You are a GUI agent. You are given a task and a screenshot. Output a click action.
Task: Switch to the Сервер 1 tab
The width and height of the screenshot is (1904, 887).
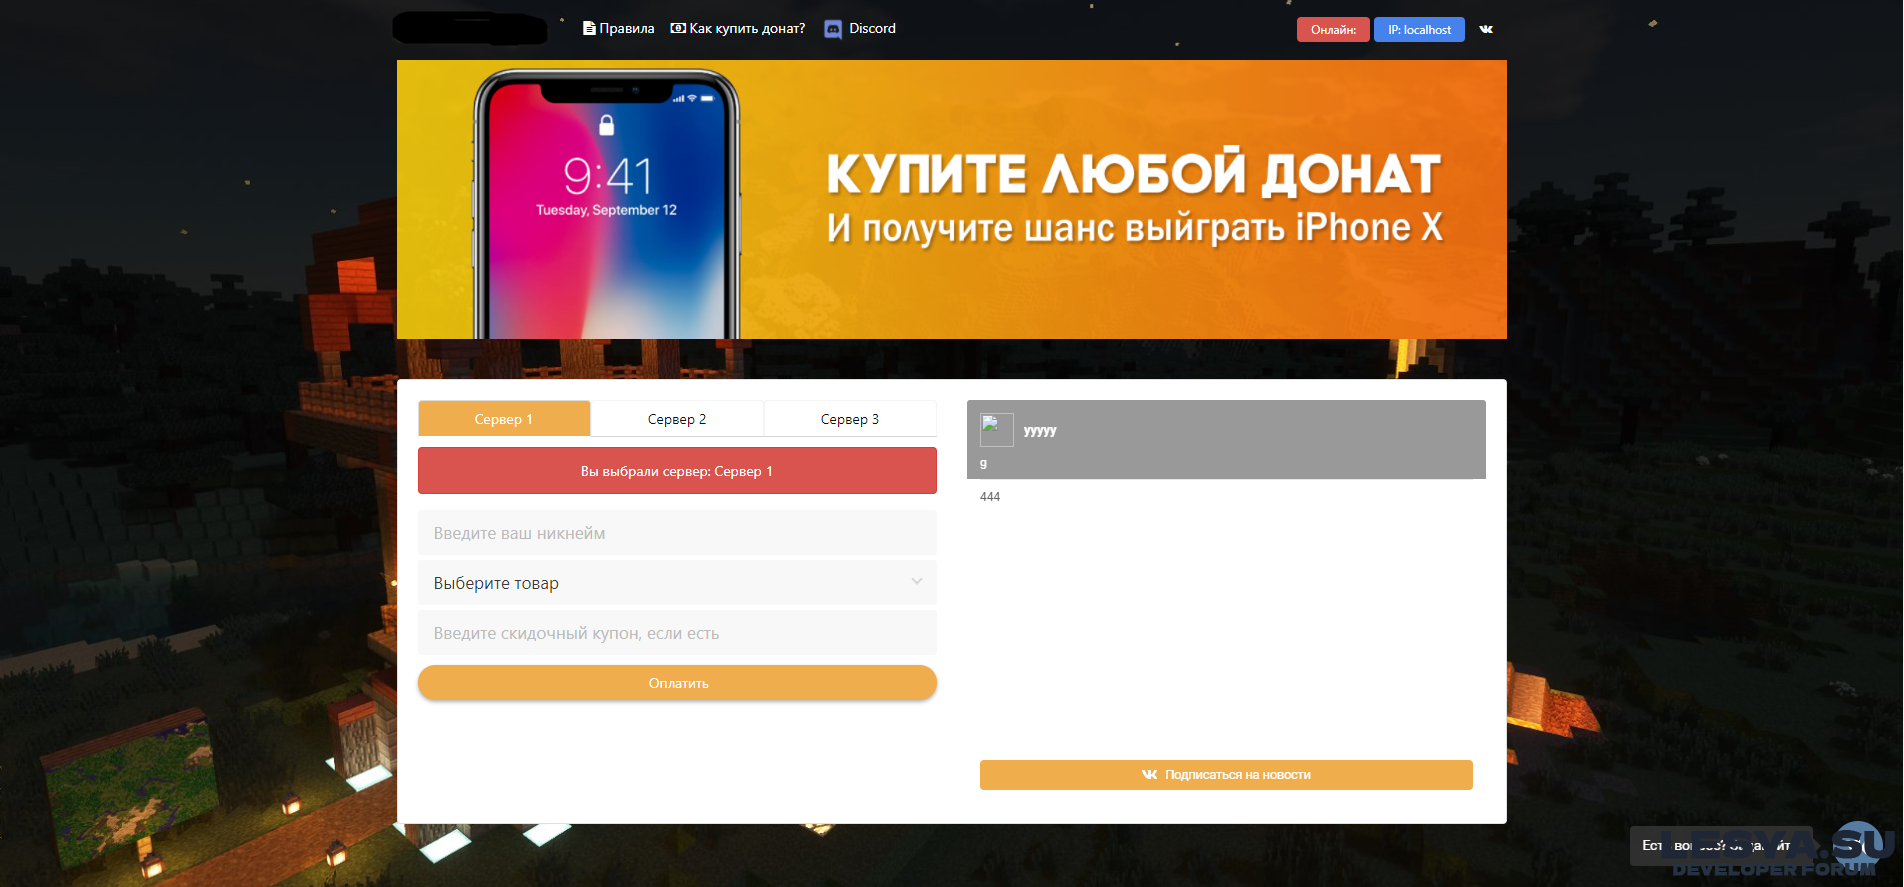[x=504, y=419]
